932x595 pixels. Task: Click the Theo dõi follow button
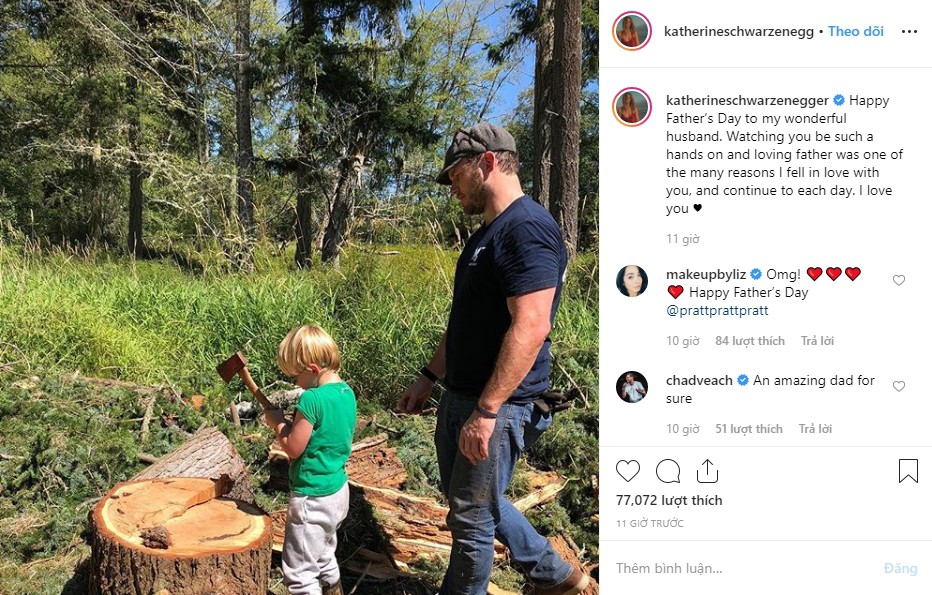[x=856, y=32]
